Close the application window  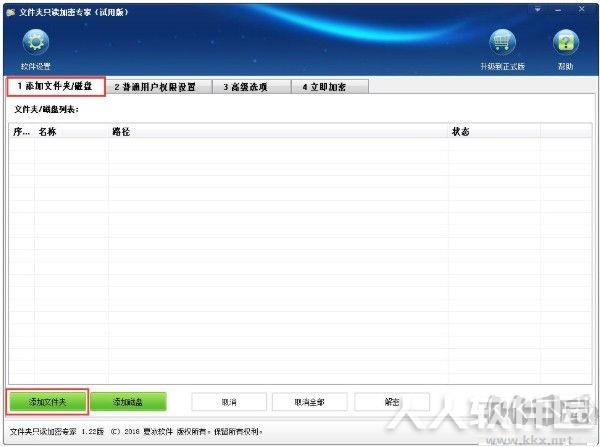tap(581, 9)
